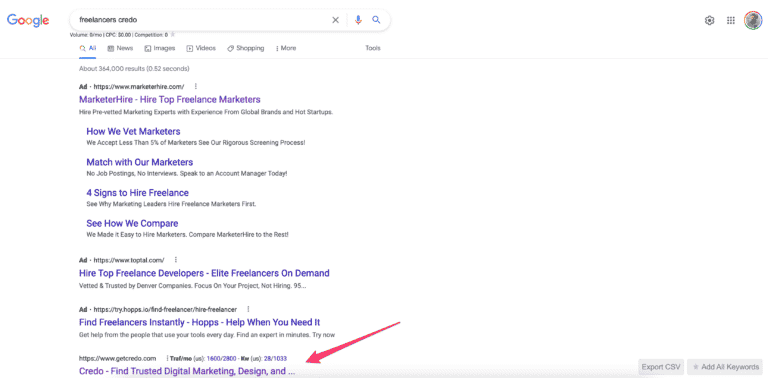768x378 pixels.
Task: Open options dots beside getcredo.com URL
Action: click(167, 358)
